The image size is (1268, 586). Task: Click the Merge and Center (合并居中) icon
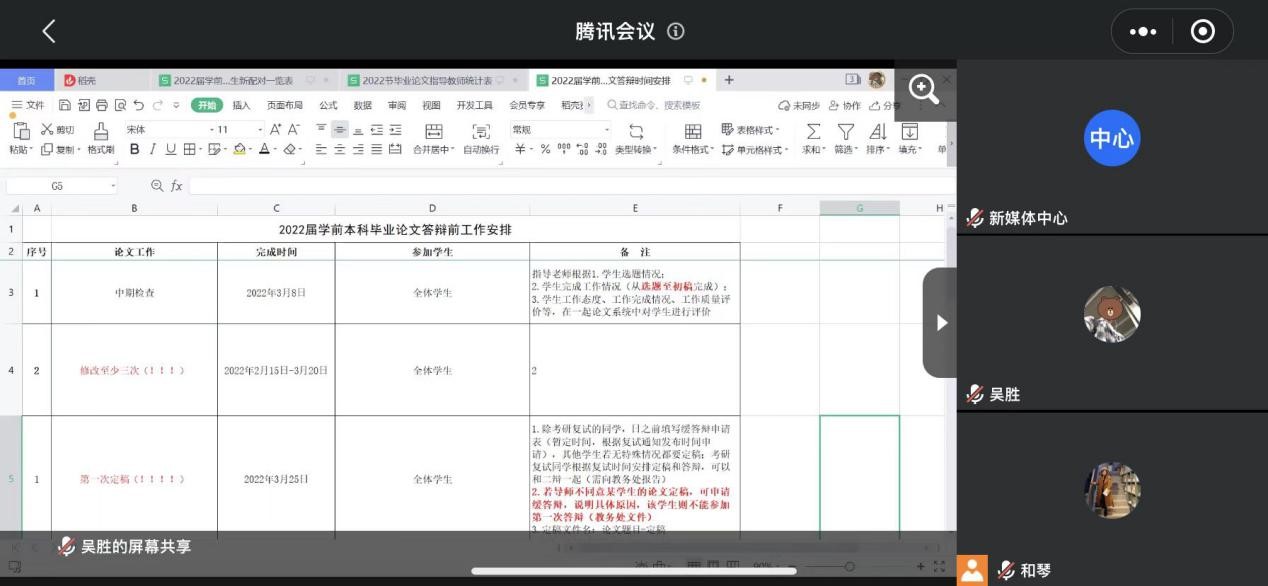pyautogui.click(x=433, y=131)
